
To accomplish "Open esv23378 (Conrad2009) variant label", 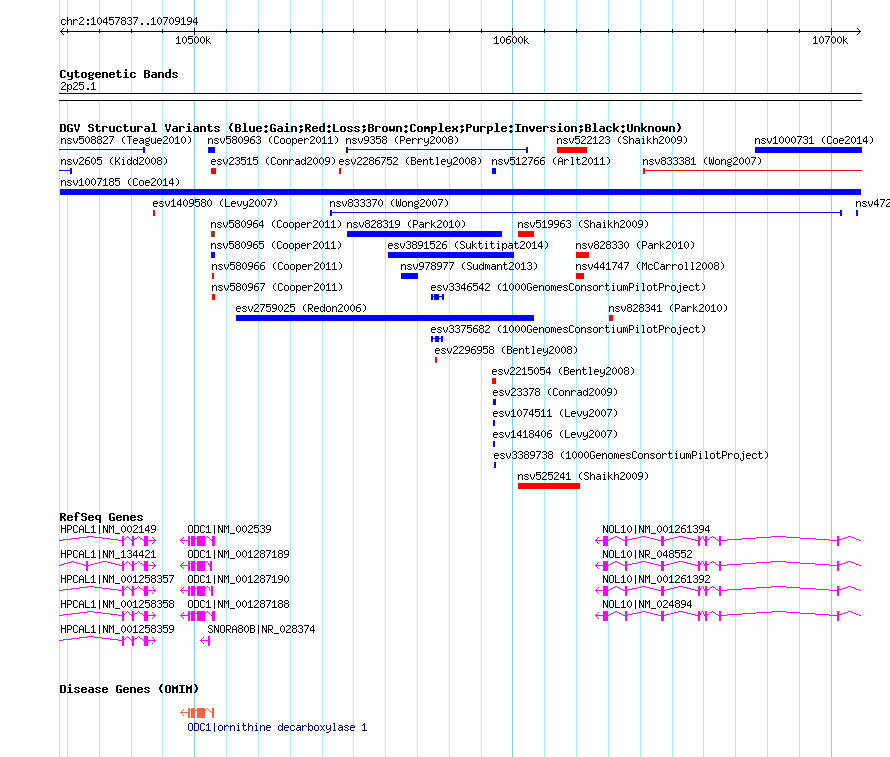I will click(555, 392).
